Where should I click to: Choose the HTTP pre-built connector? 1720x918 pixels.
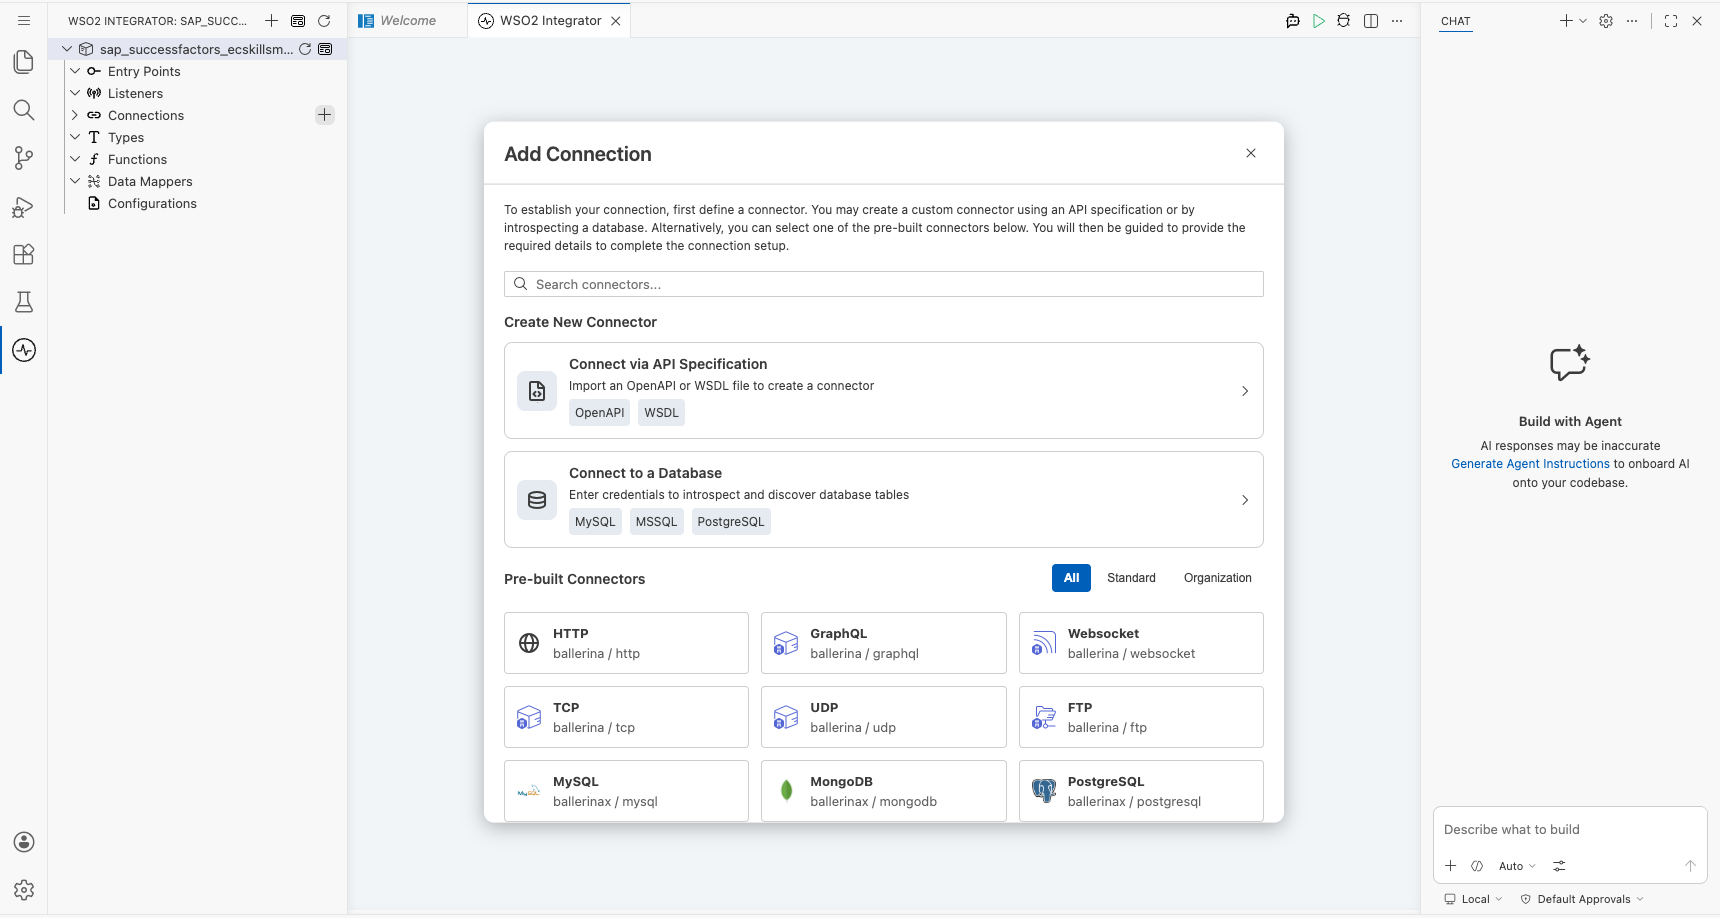(x=627, y=643)
